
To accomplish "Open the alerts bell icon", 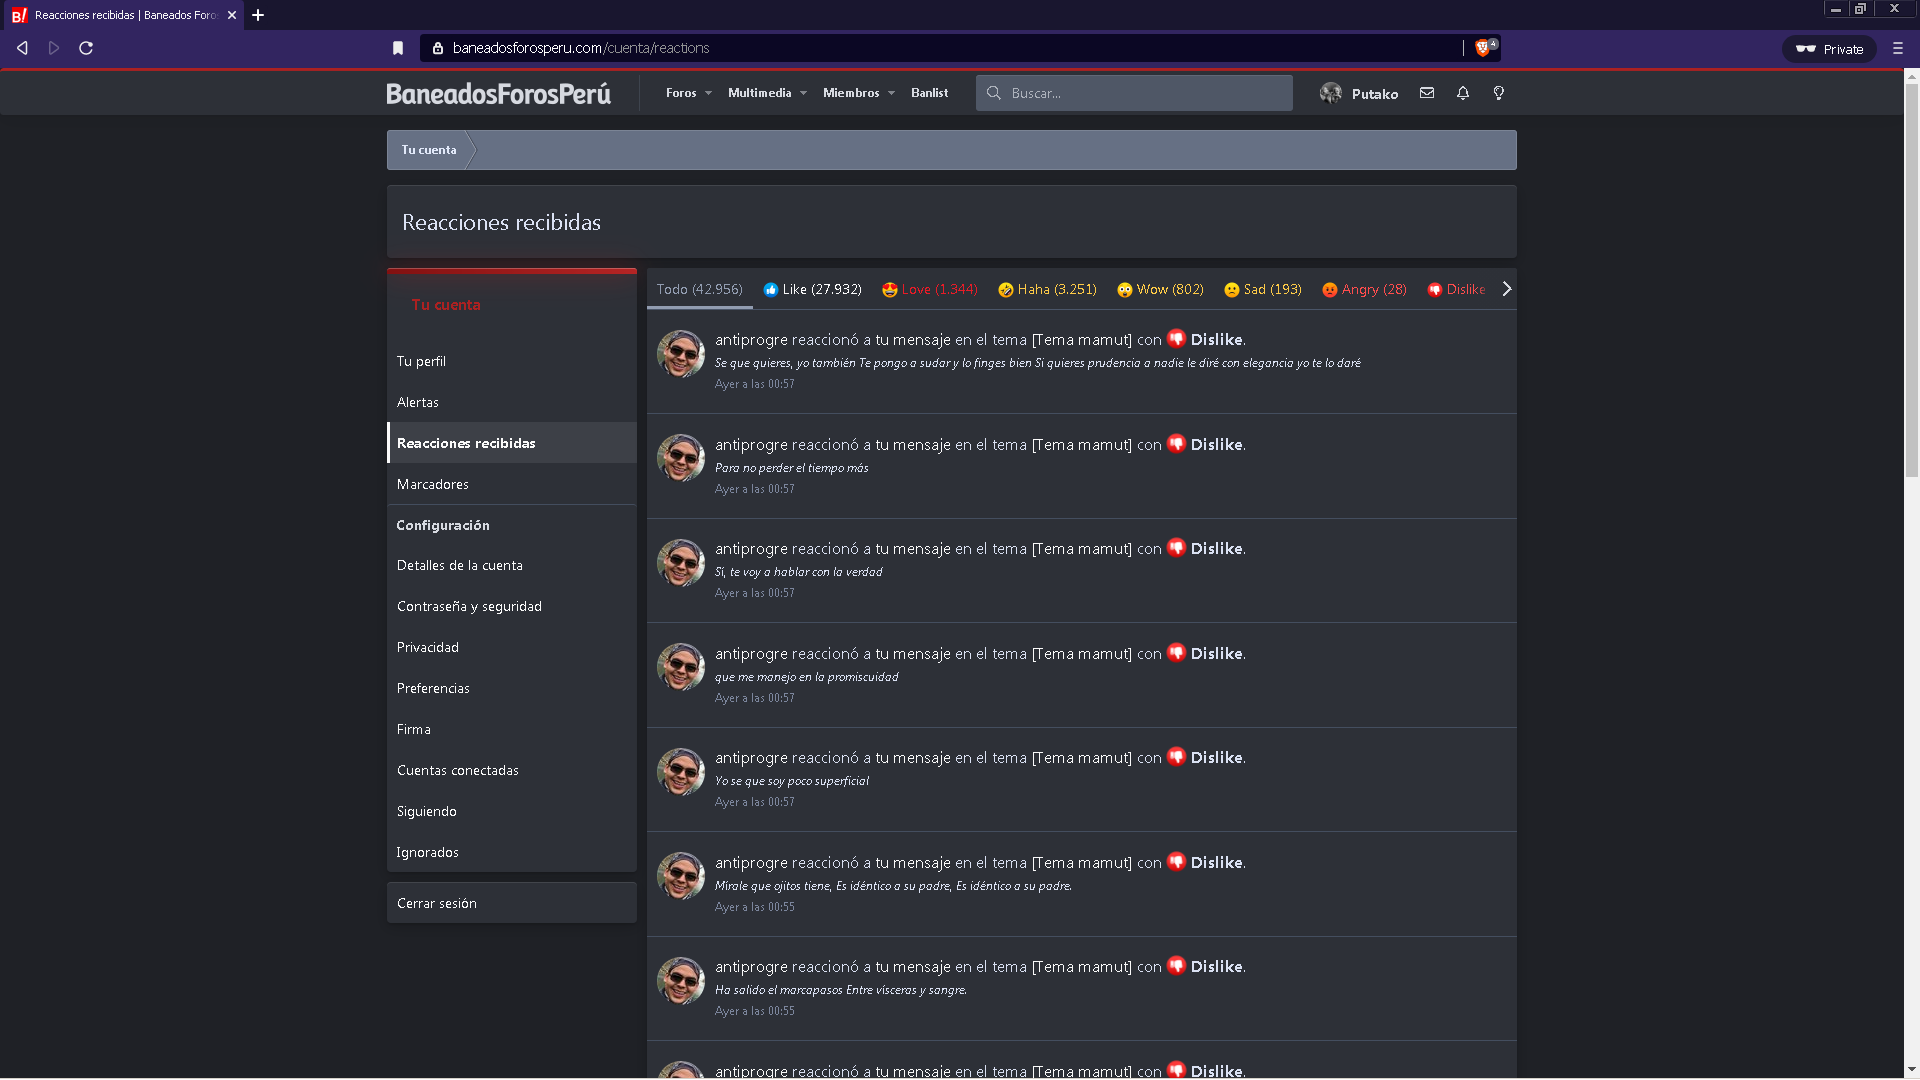I will 1463,93.
